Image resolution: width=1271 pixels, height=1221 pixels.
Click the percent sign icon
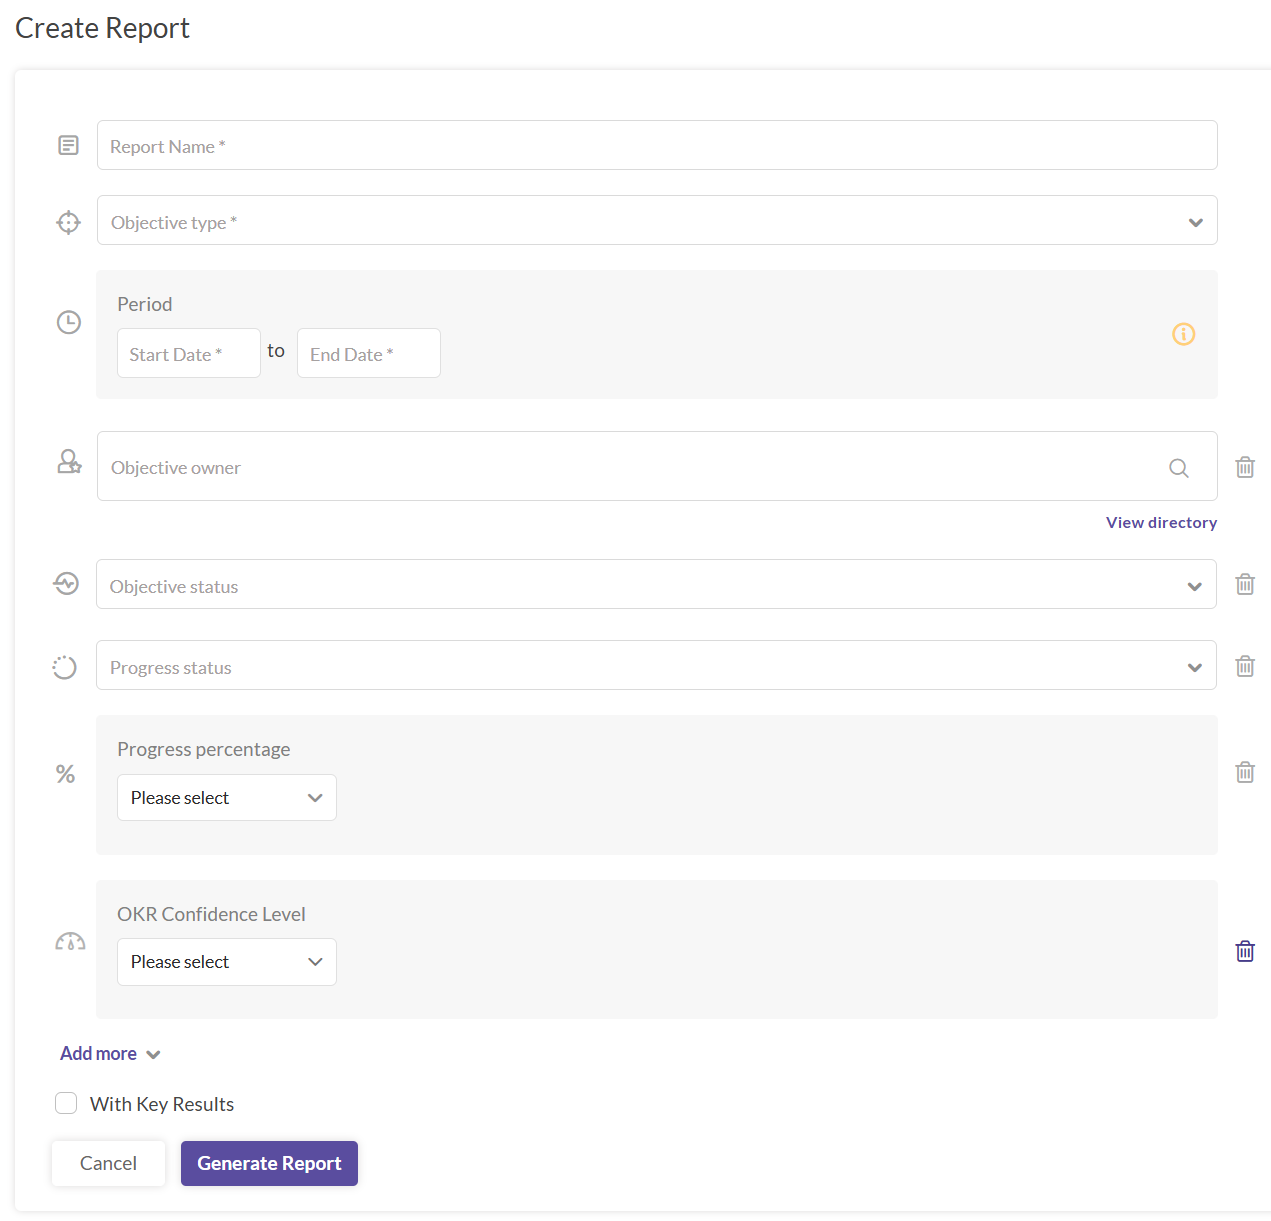[66, 774]
